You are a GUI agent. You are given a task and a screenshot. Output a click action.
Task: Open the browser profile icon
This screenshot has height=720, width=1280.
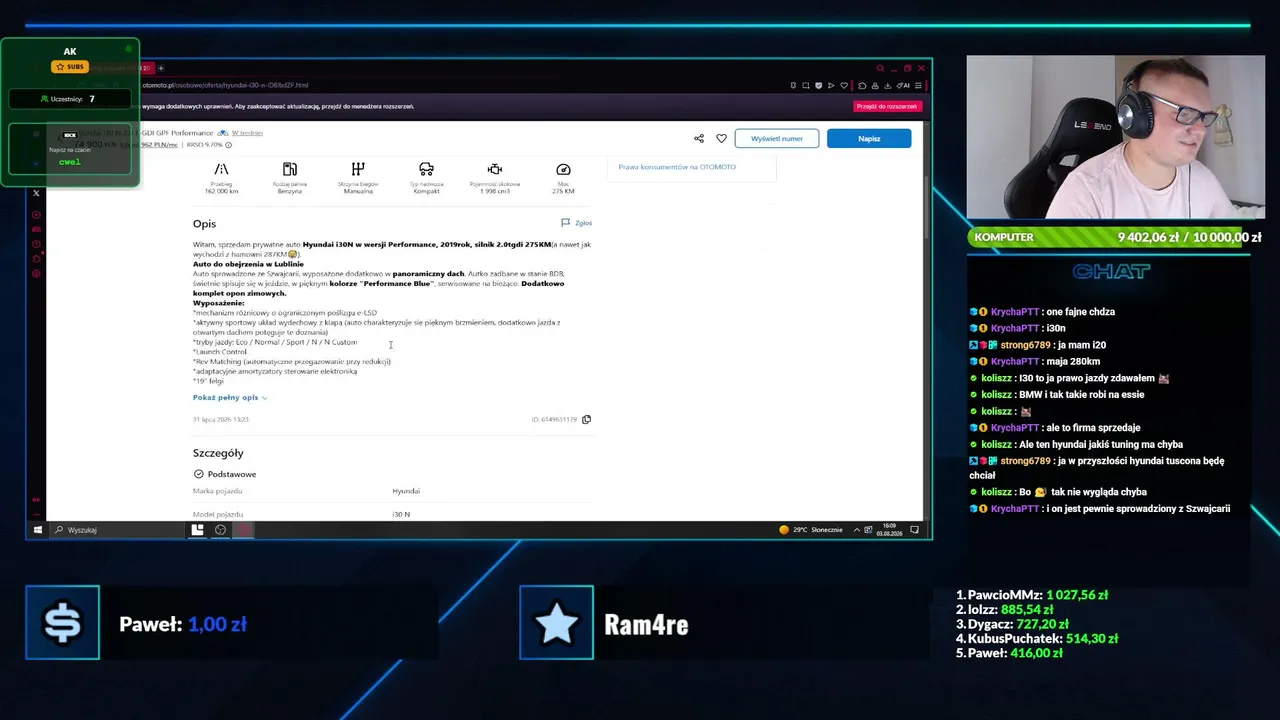[x=875, y=85]
